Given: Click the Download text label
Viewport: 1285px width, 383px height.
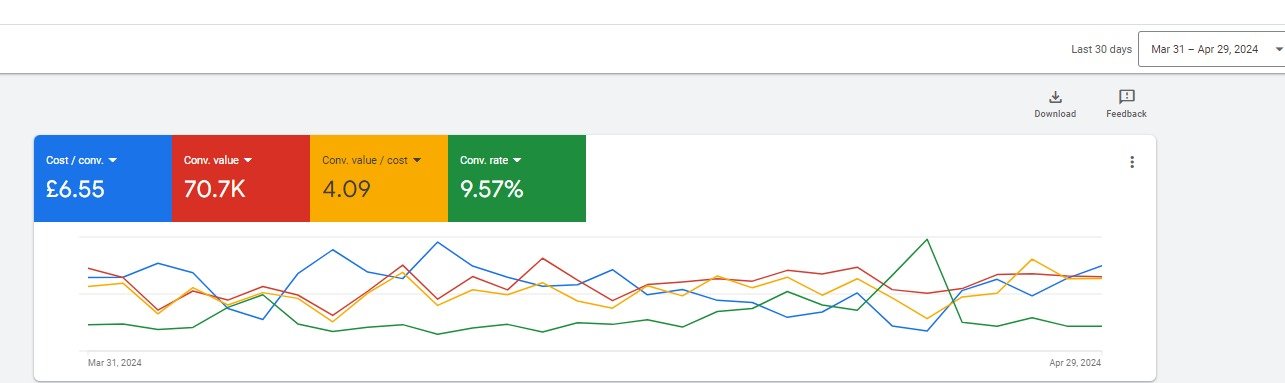Looking at the screenshot, I should (x=1055, y=114).
